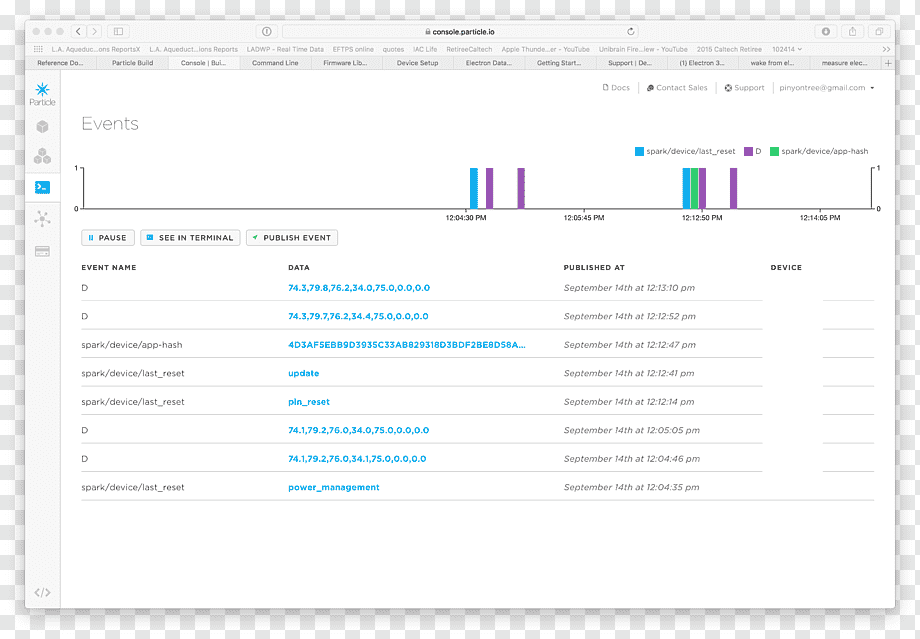Open the Products cubes icon in sidebar
The image size is (920, 639).
tap(42, 156)
